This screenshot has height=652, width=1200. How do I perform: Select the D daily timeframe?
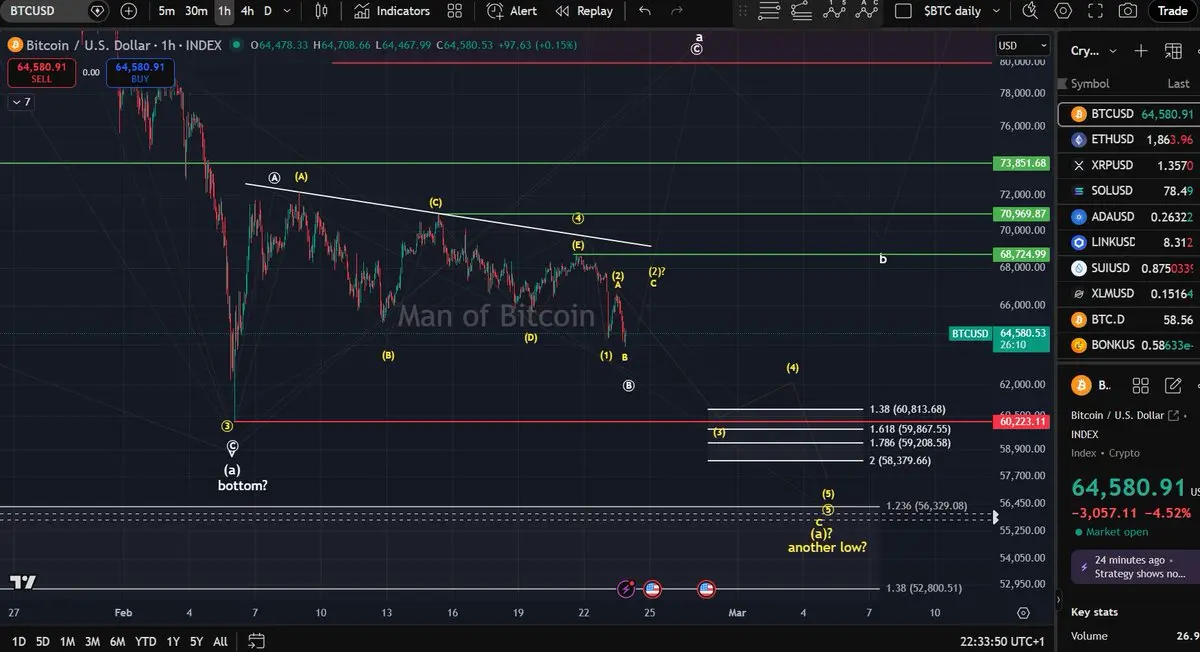point(267,11)
